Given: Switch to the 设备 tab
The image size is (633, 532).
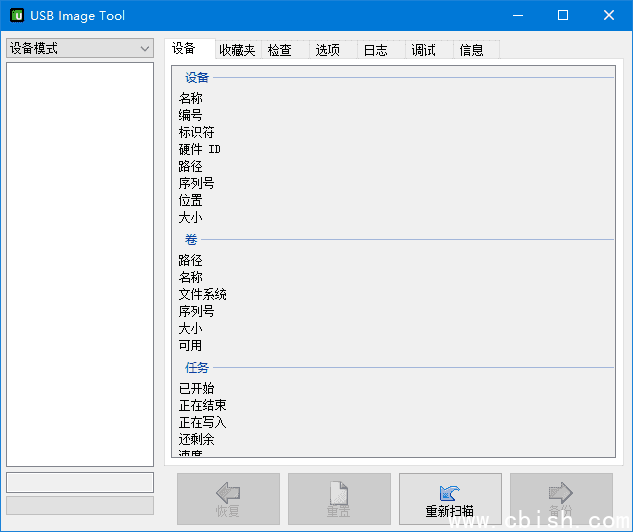Looking at the screenshot, I should point(189,49).
